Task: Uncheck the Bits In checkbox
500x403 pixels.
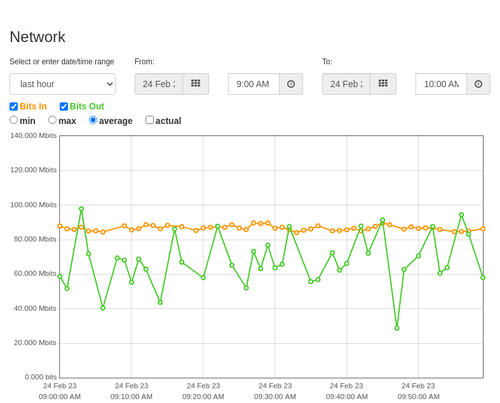Action: pos(14,106)
